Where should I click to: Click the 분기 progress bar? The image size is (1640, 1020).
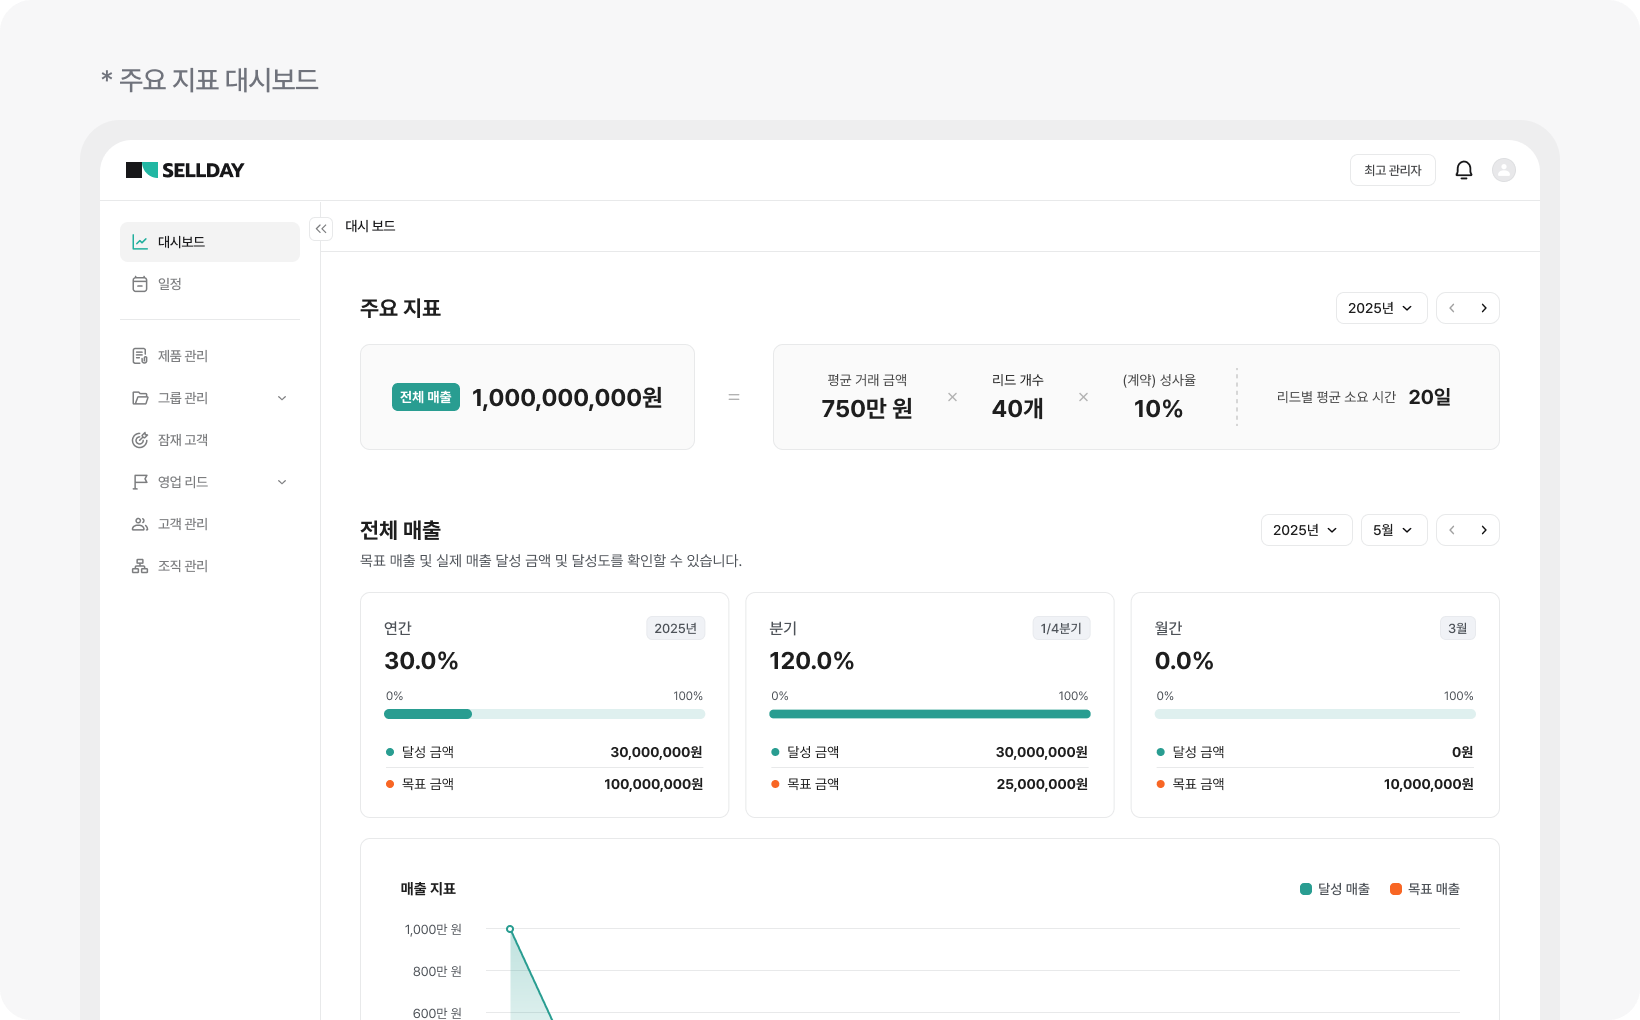pyautogui.click(x=930, y=714)
